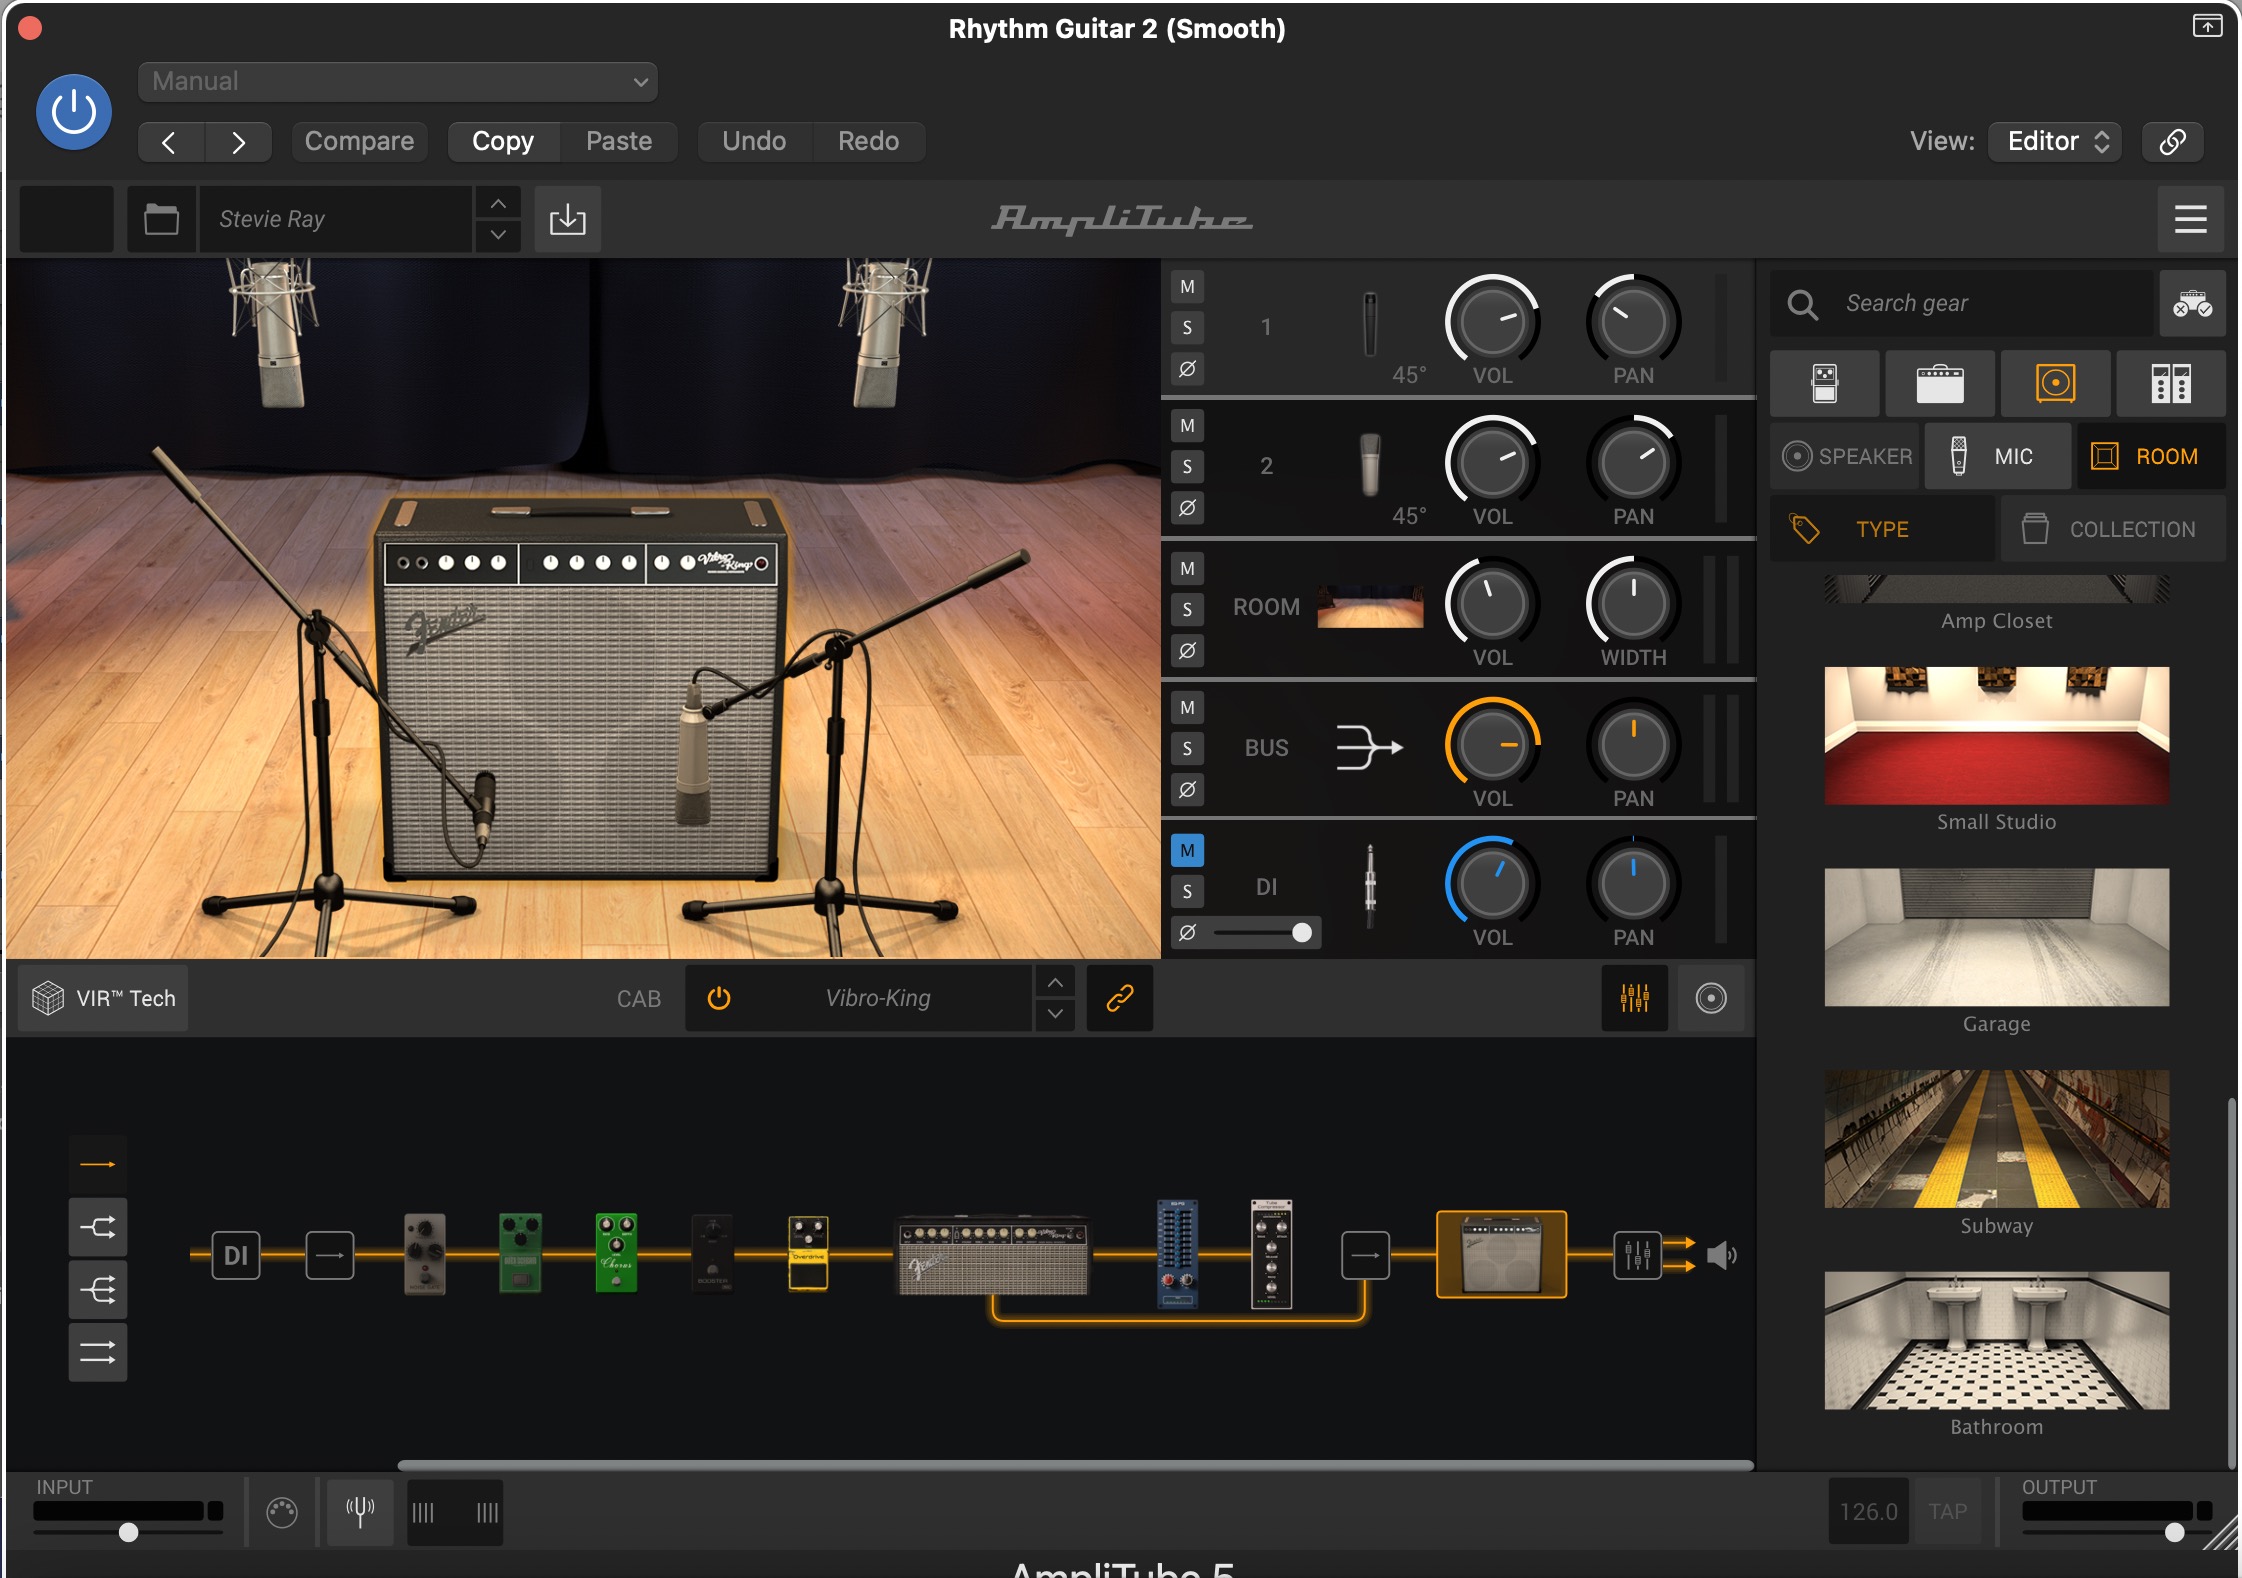Invert phase on mic channel 2
Screen dimensions: 2242x1578
click(1187, 508)
